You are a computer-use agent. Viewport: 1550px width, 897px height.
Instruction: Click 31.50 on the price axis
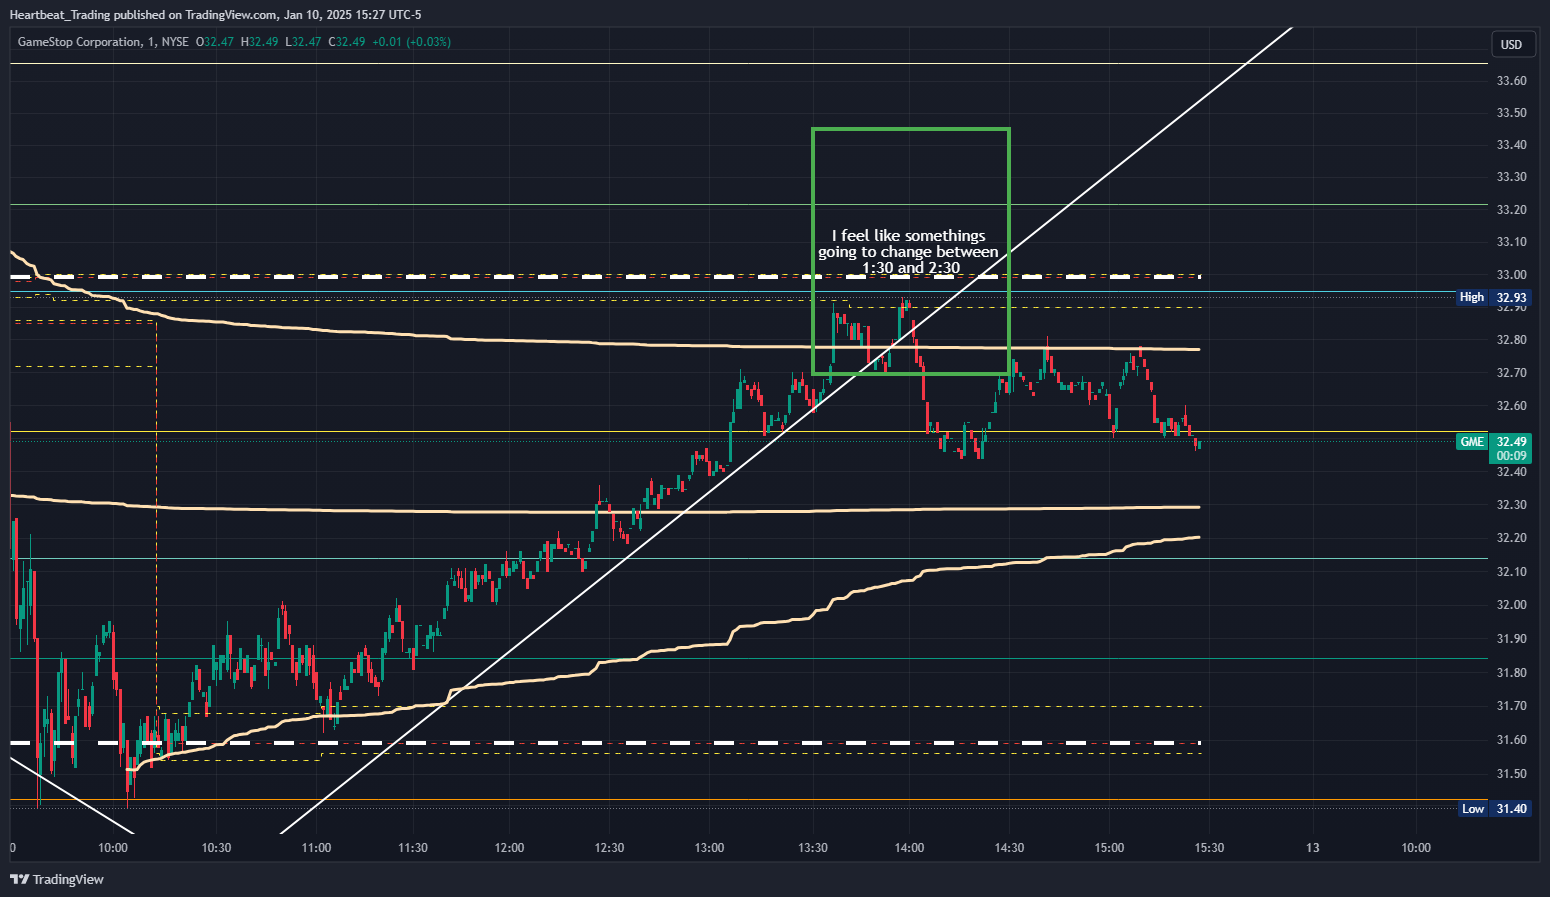(1511, 774)
